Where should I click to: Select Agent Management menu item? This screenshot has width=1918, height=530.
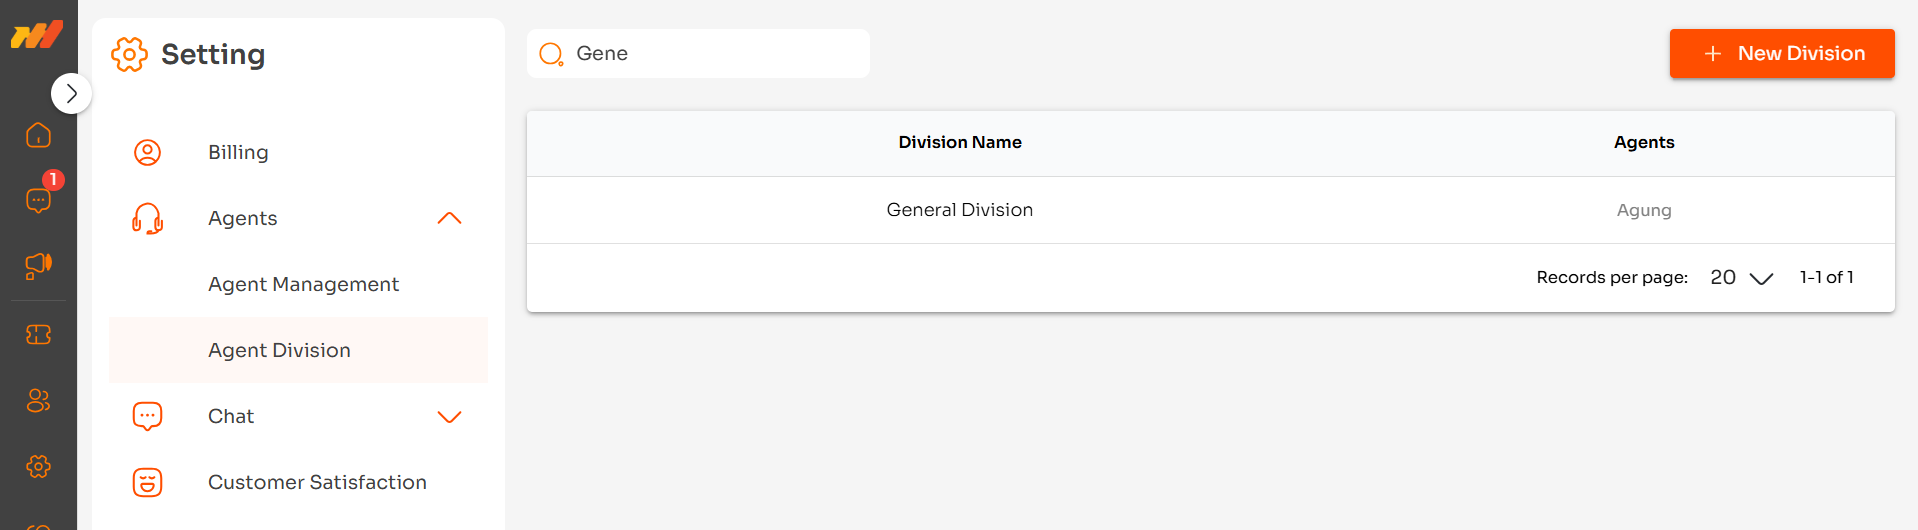[303, 285]
